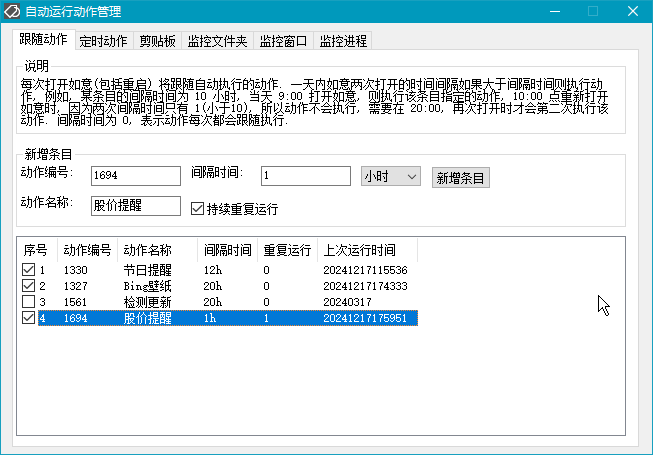Click the 12h interval cell

213,270
